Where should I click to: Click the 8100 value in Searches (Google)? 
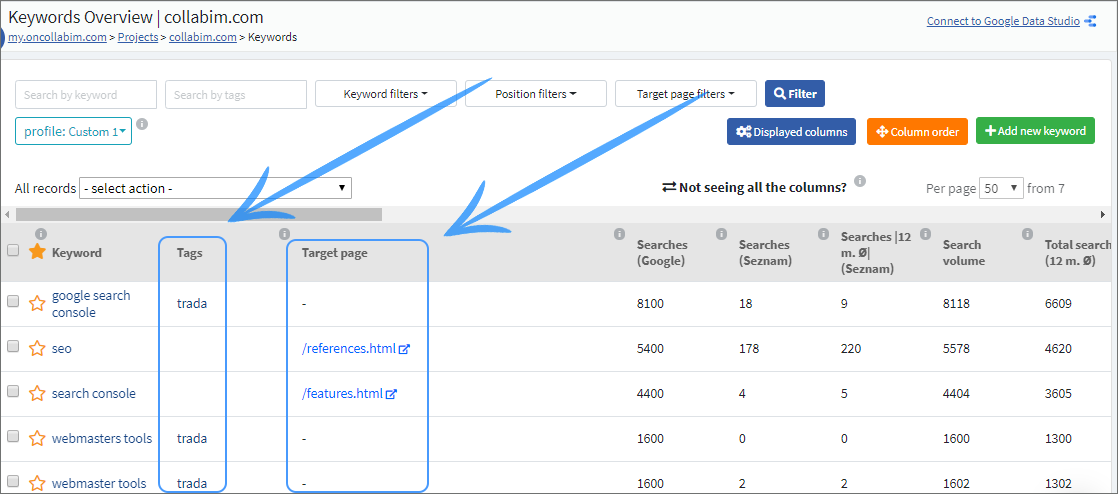pos(650,304)
